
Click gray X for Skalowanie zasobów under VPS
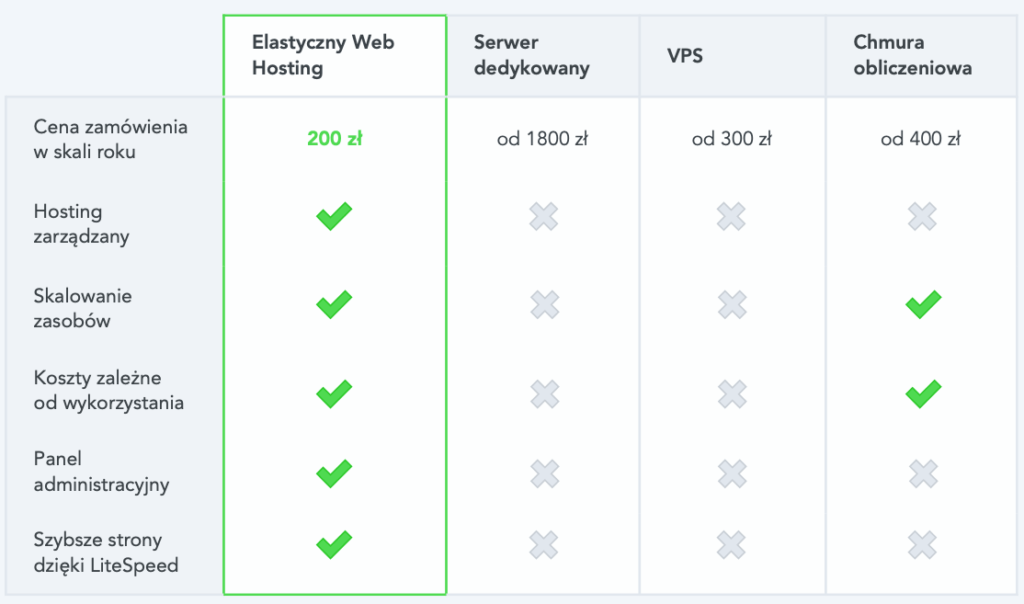(731, 304)
